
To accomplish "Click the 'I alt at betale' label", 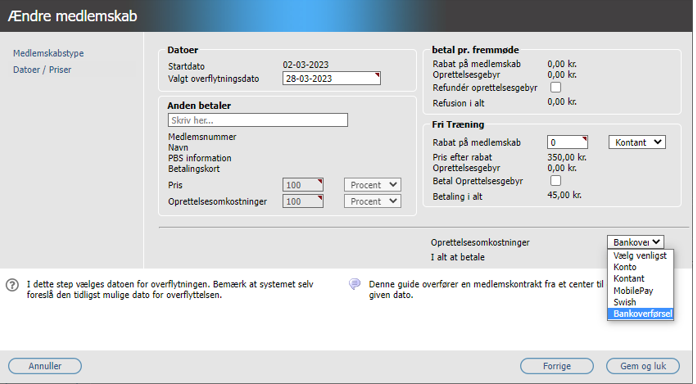I will pyautogui.click(x=458, y=257).
